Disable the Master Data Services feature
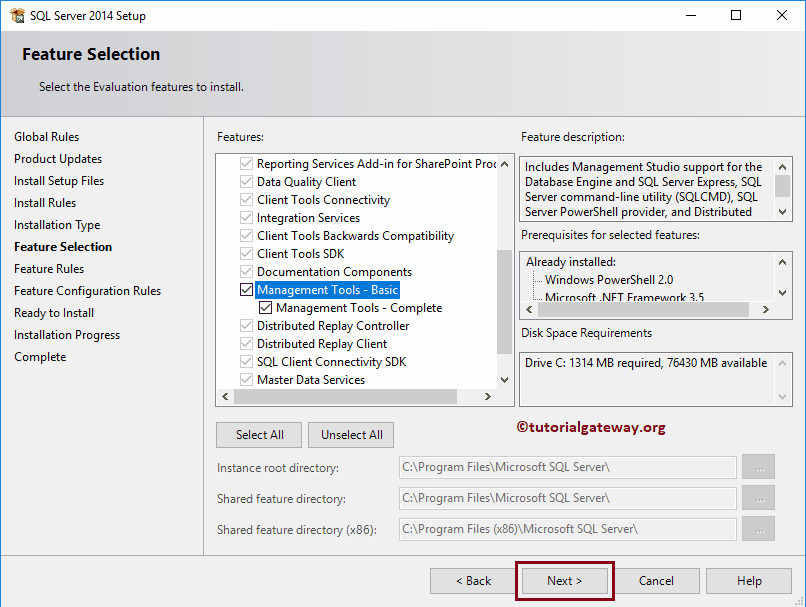 tap(245, 380)
